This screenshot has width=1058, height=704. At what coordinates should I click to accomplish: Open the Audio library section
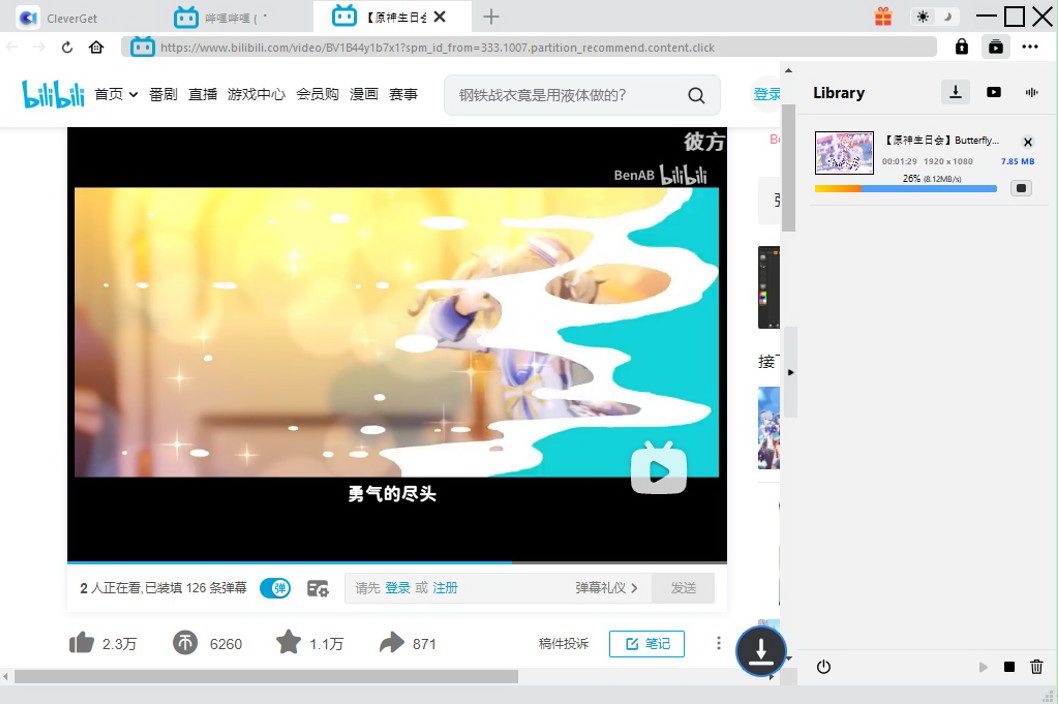pos(1031,92)
